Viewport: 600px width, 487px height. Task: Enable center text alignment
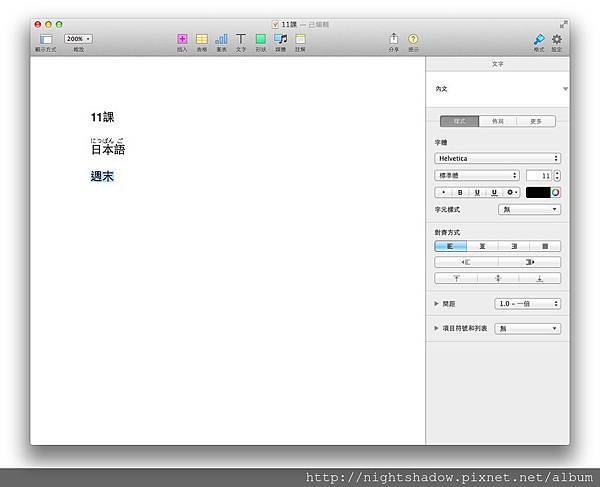click(x=482, y=246)
